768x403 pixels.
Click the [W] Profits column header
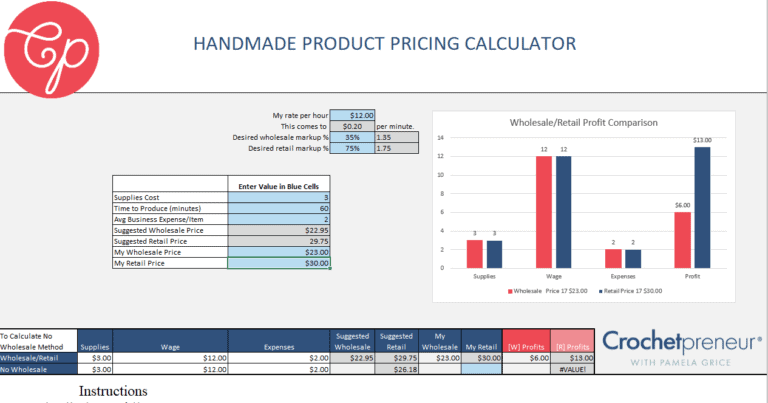pyautogui.click(x=526, y=341)
